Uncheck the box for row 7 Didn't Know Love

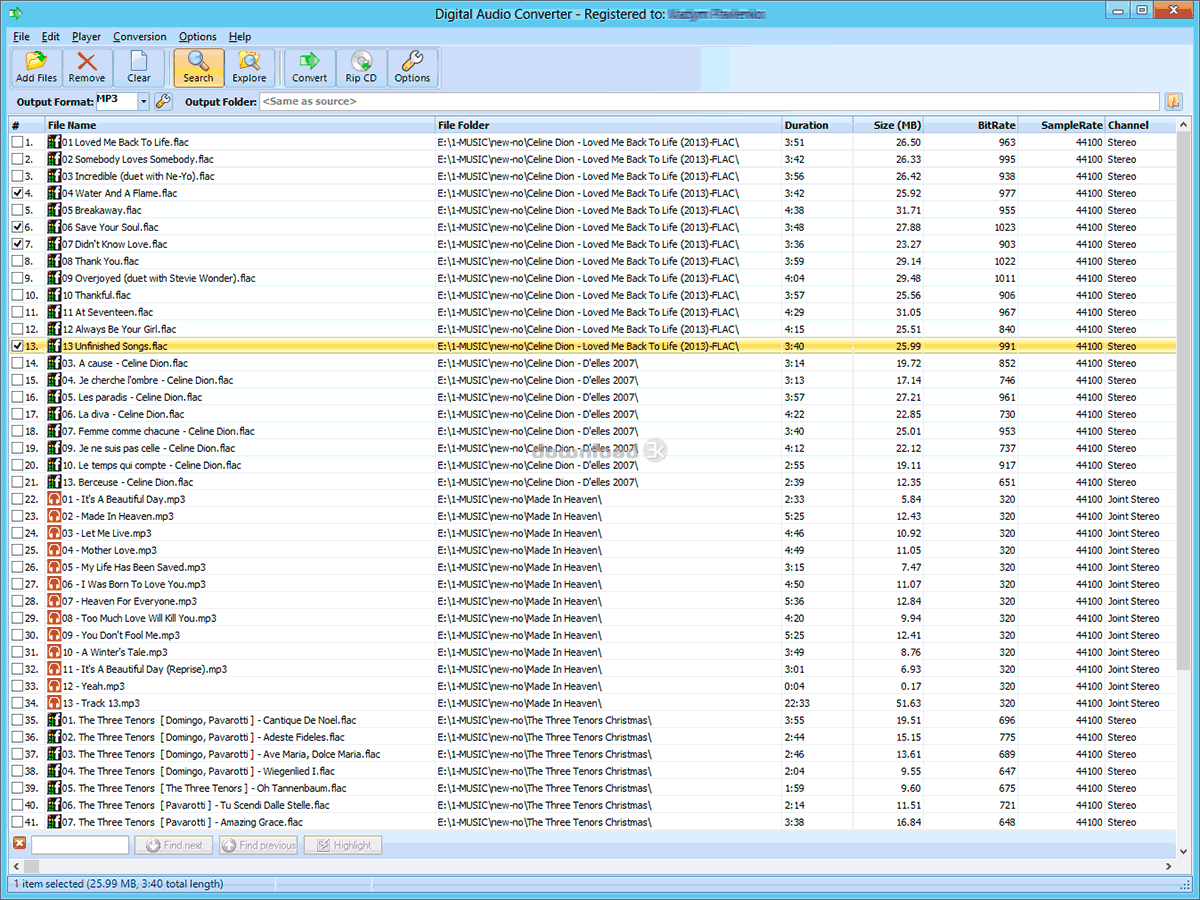17,244
